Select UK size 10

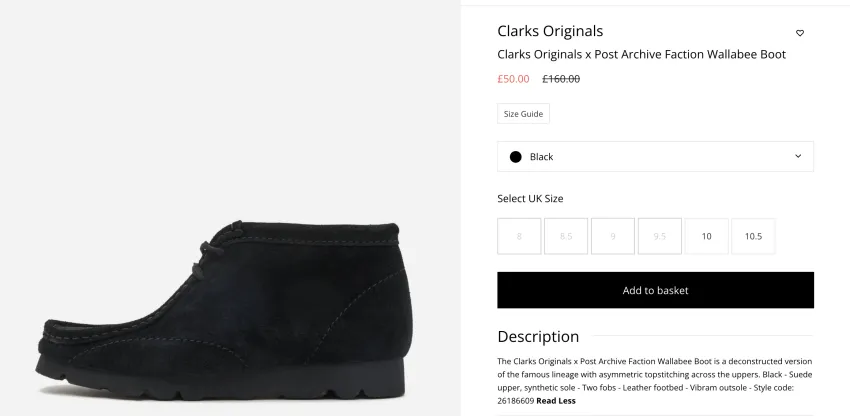coord(706,236)
